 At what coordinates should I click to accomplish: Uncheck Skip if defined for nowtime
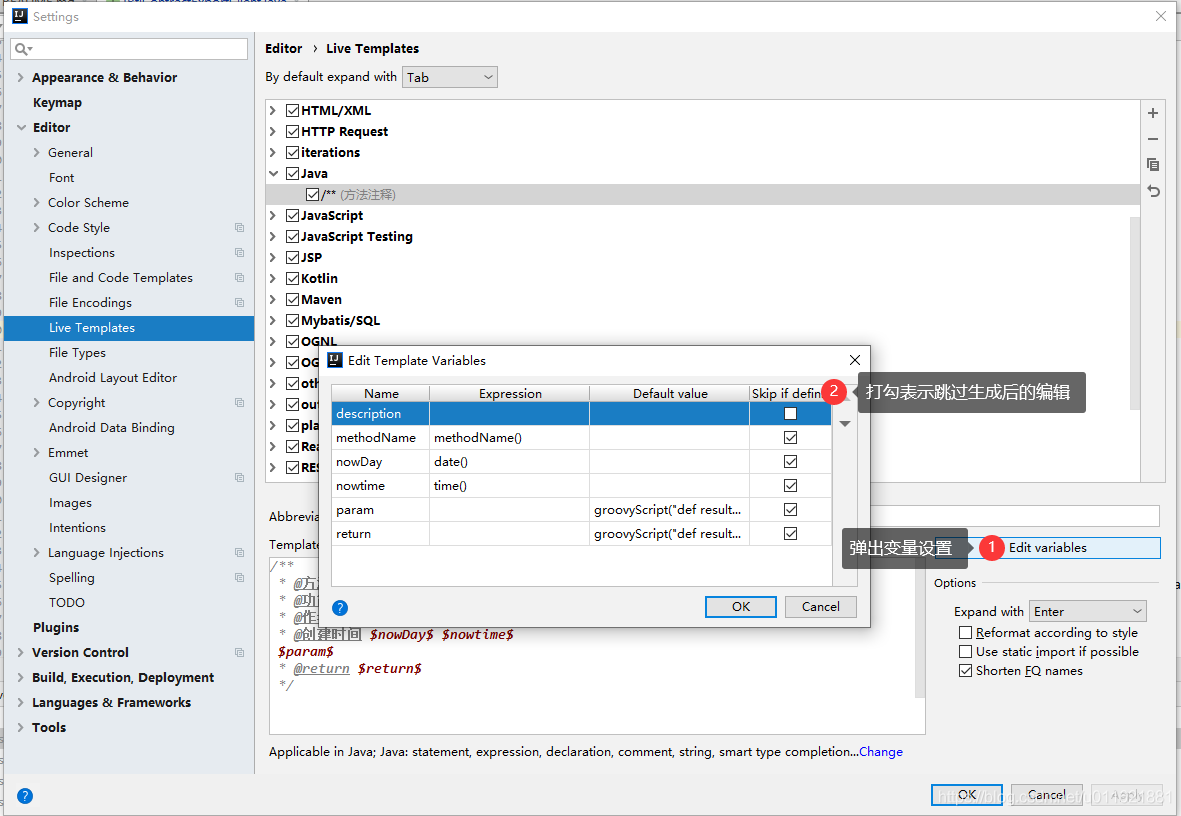(x=790, y=486)
